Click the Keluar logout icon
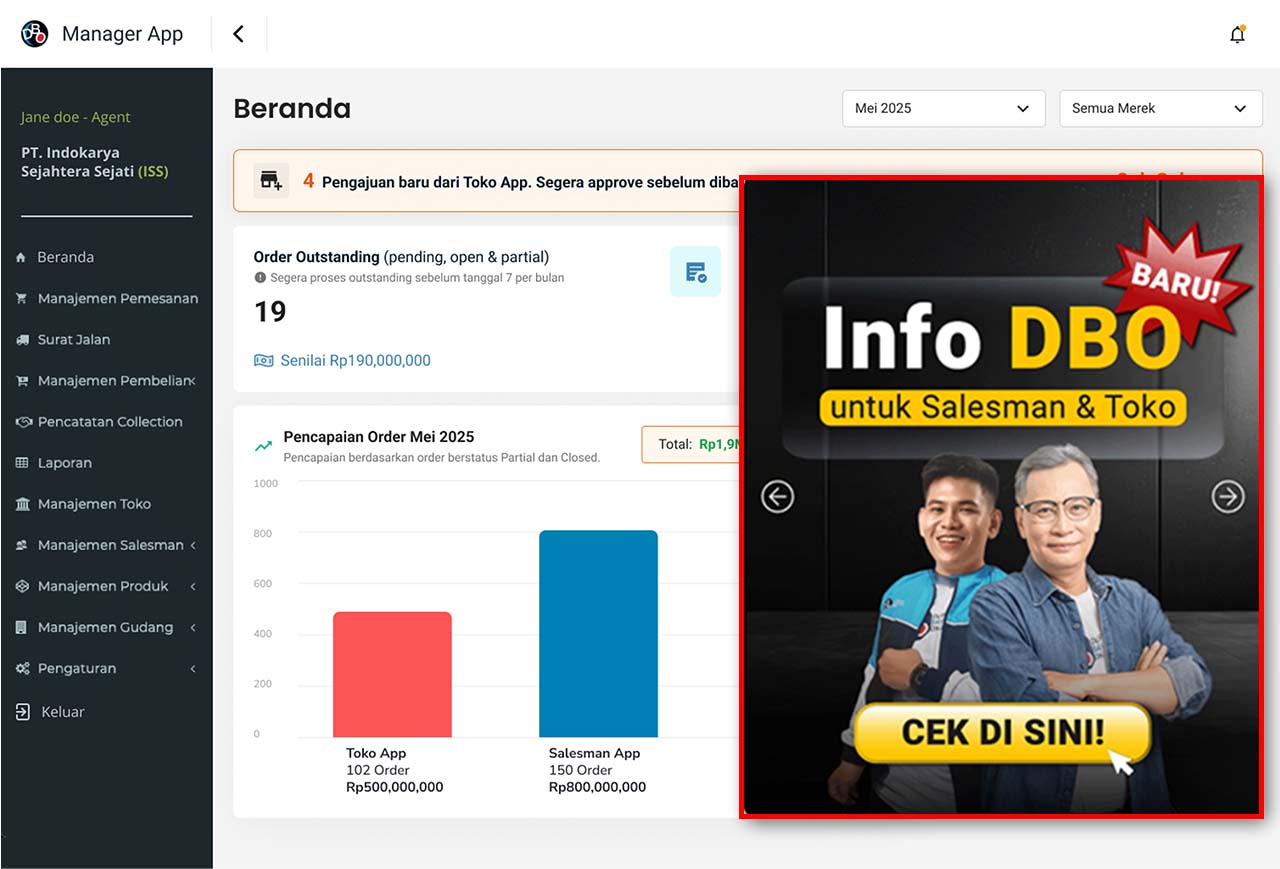Viewport: 1280px width, 869px height. (23, 712)
